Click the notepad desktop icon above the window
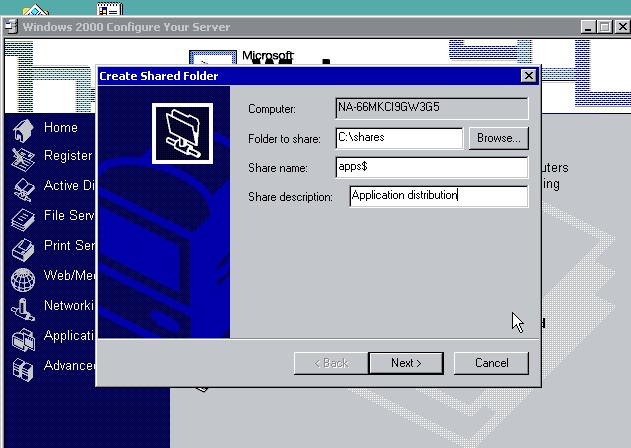Screen dimensions: 631x448 click(109, 9)
